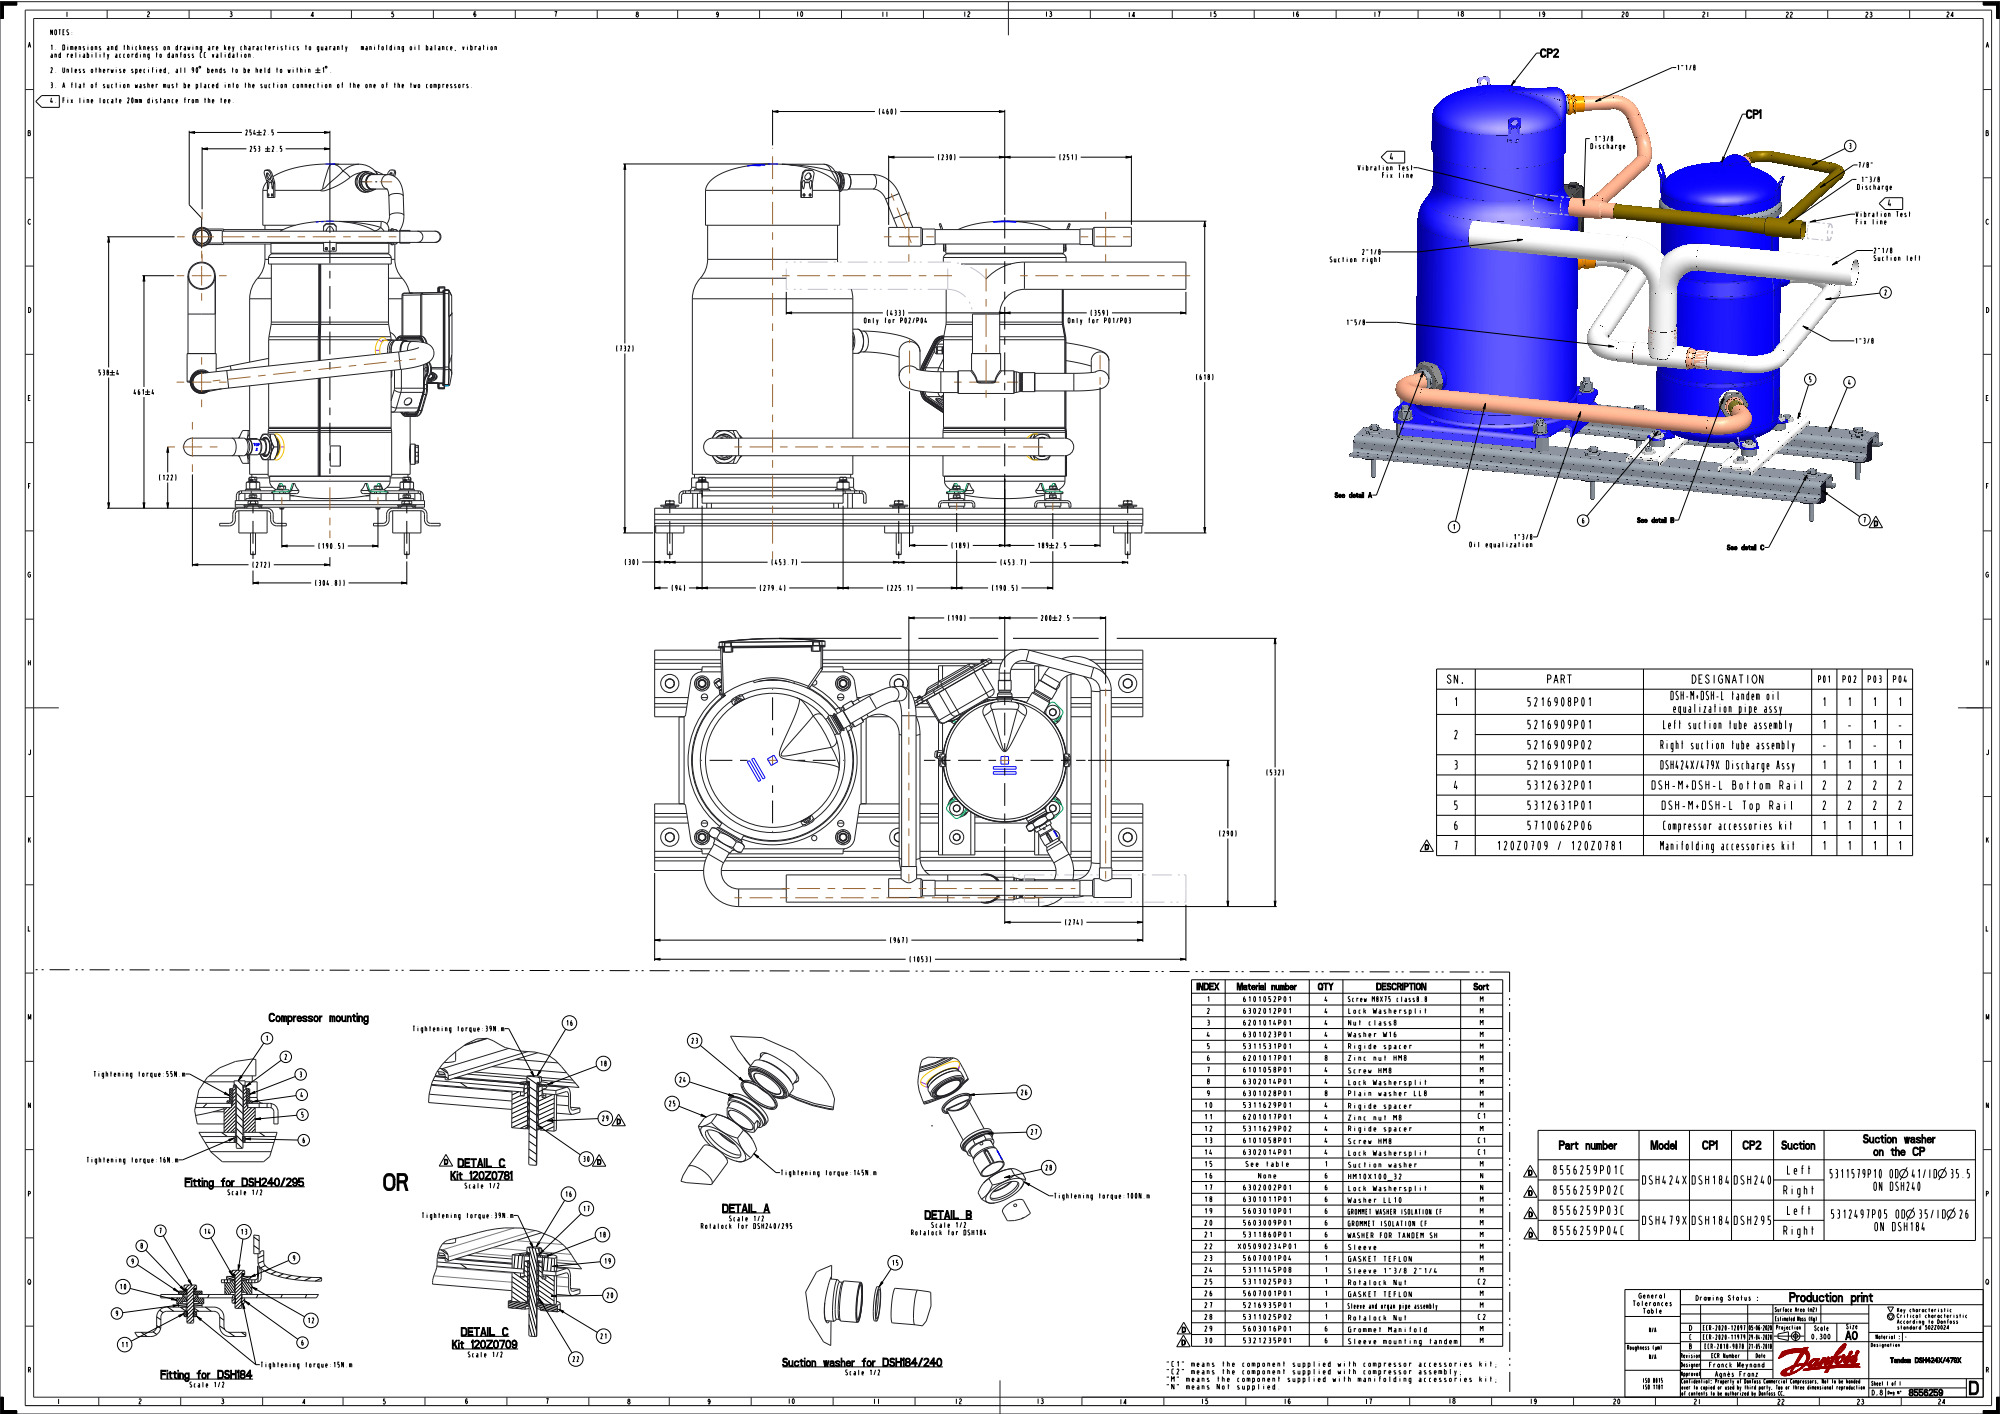
Task: Click 'Suction washer on the CP' header
Action: pos(1898,1145)
